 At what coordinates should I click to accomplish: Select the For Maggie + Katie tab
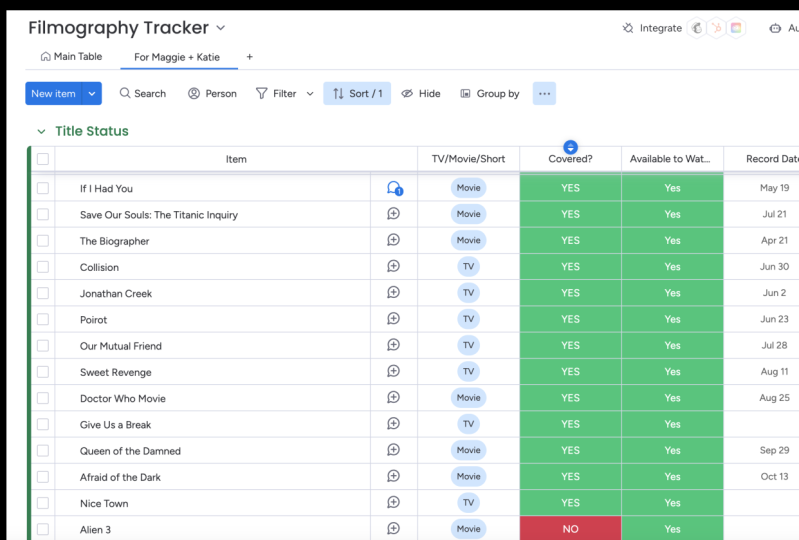(177, 57)
